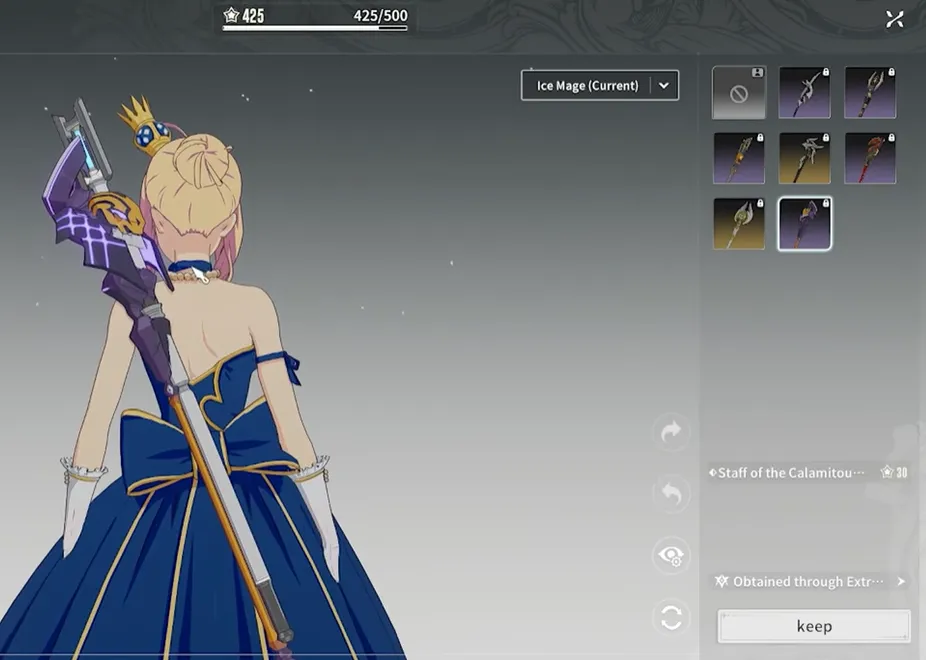Select the silver scythe staff in top row

pos(804,93)
